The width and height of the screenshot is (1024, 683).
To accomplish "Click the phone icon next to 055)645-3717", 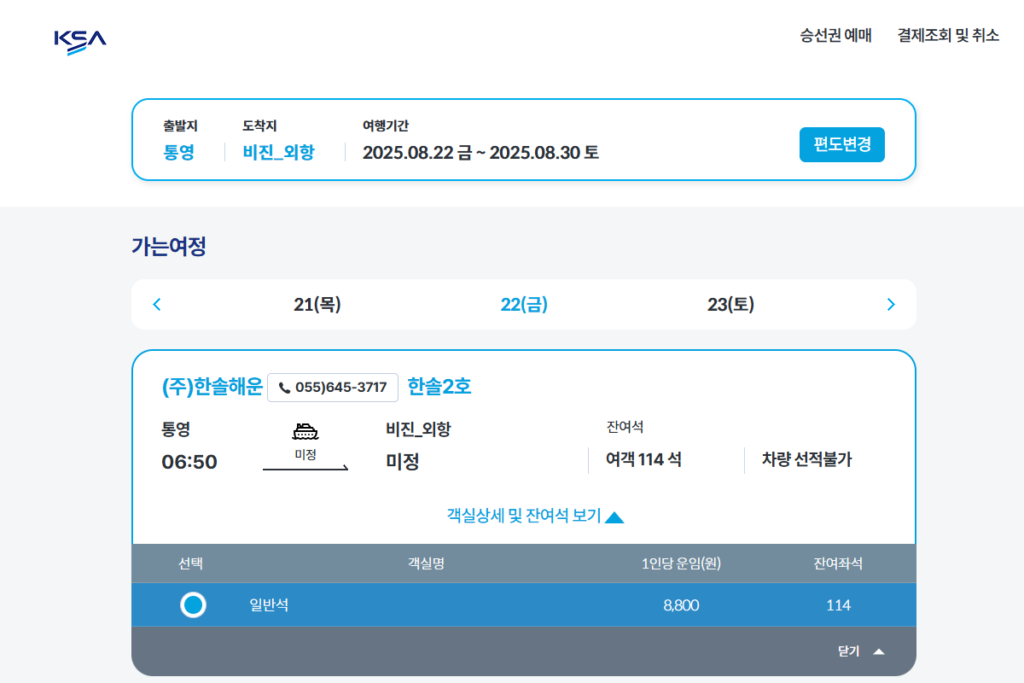I will (x=284, y=387).
